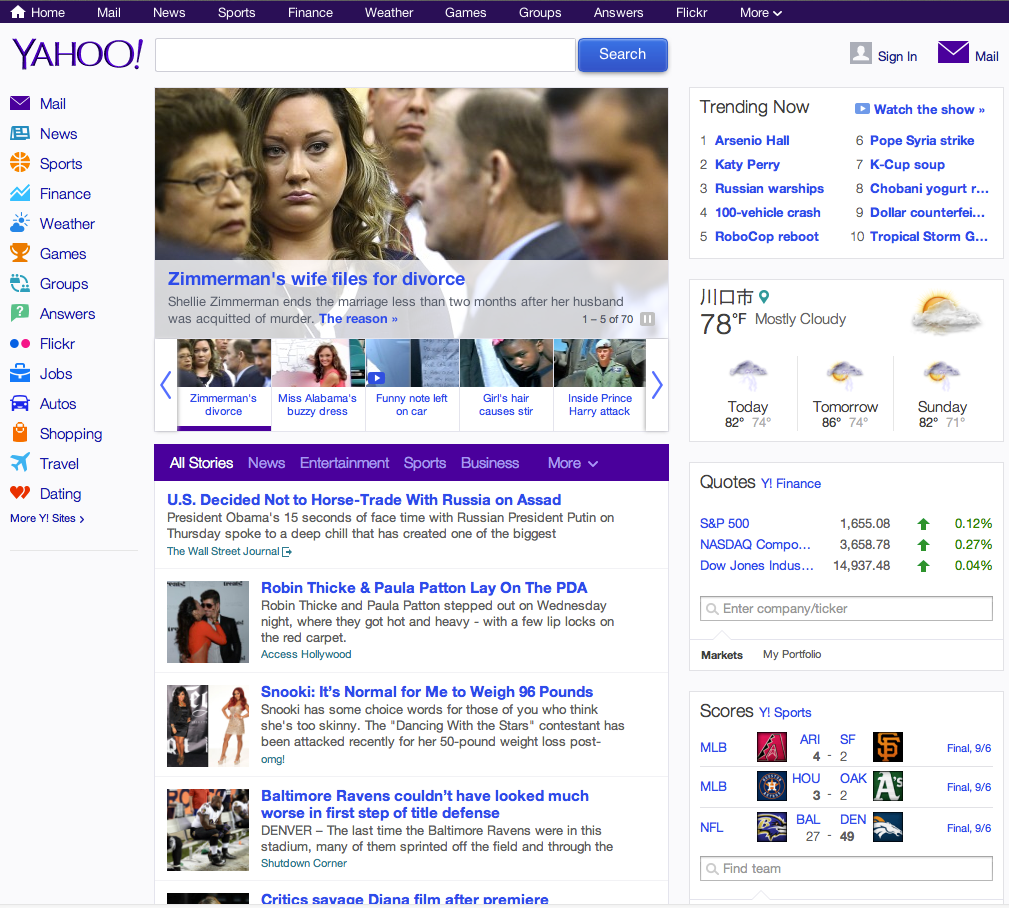Open Mail via purple envelope in sidebar
Screen dimensions: 1009x908
[20, 103]
